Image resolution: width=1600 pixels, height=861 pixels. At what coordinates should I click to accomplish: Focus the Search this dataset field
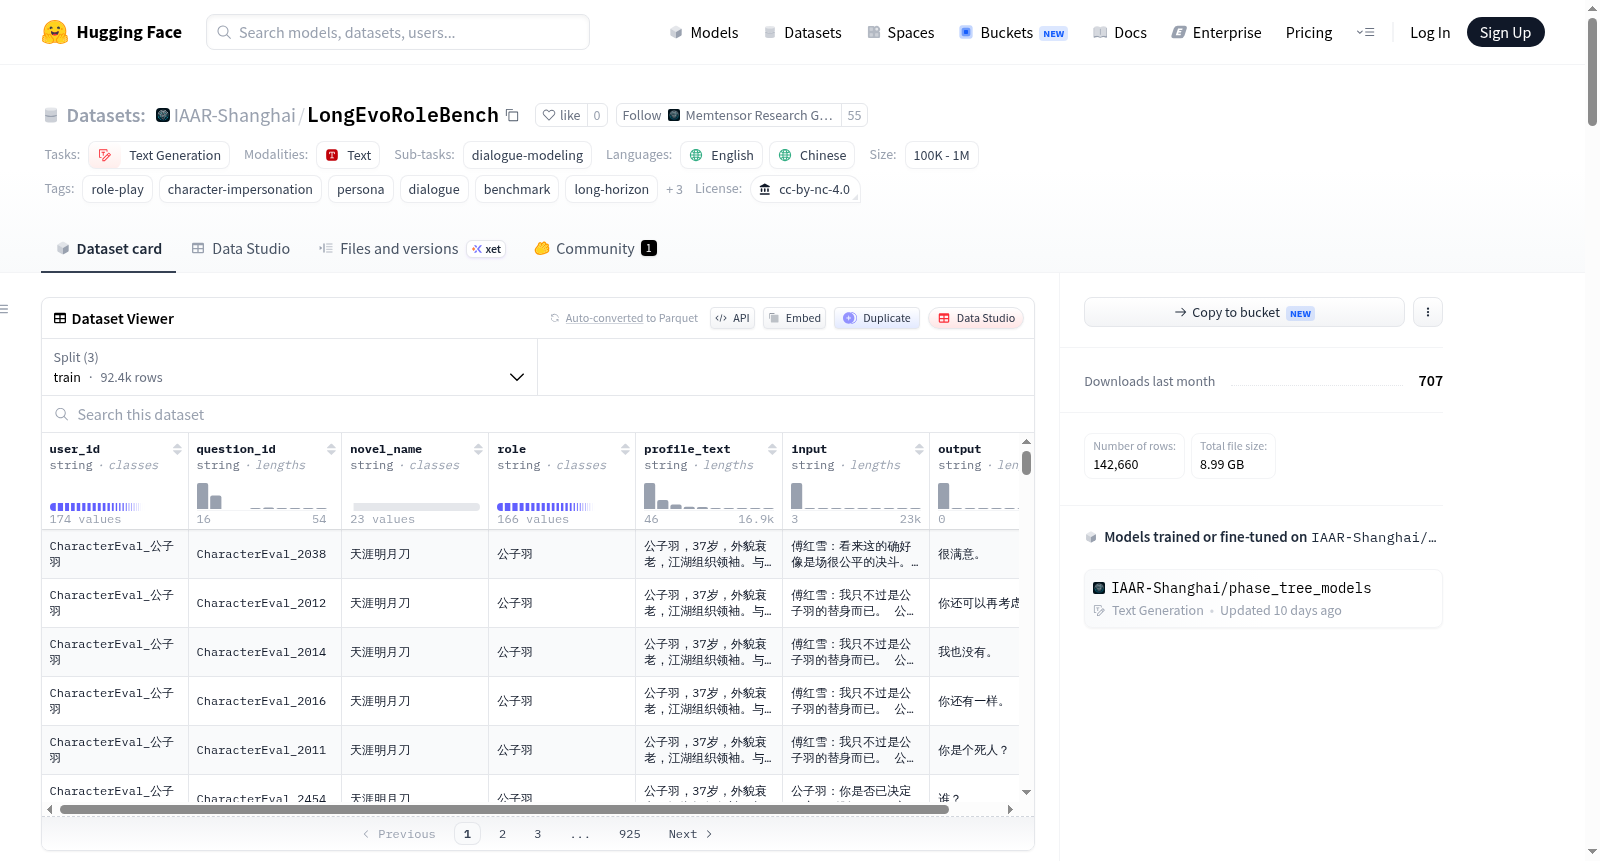click(538, 414)
